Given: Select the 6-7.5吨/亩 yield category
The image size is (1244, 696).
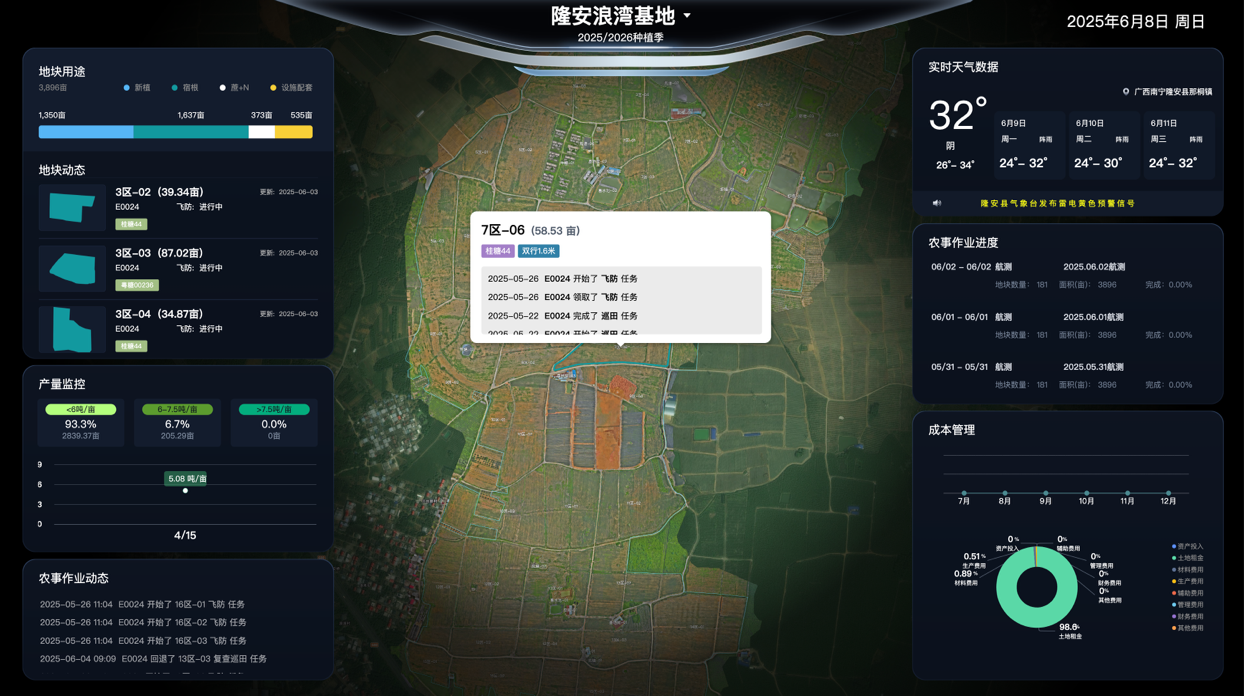Looking at the screenshot, I should pyautogui.click(x=177, y=409).
